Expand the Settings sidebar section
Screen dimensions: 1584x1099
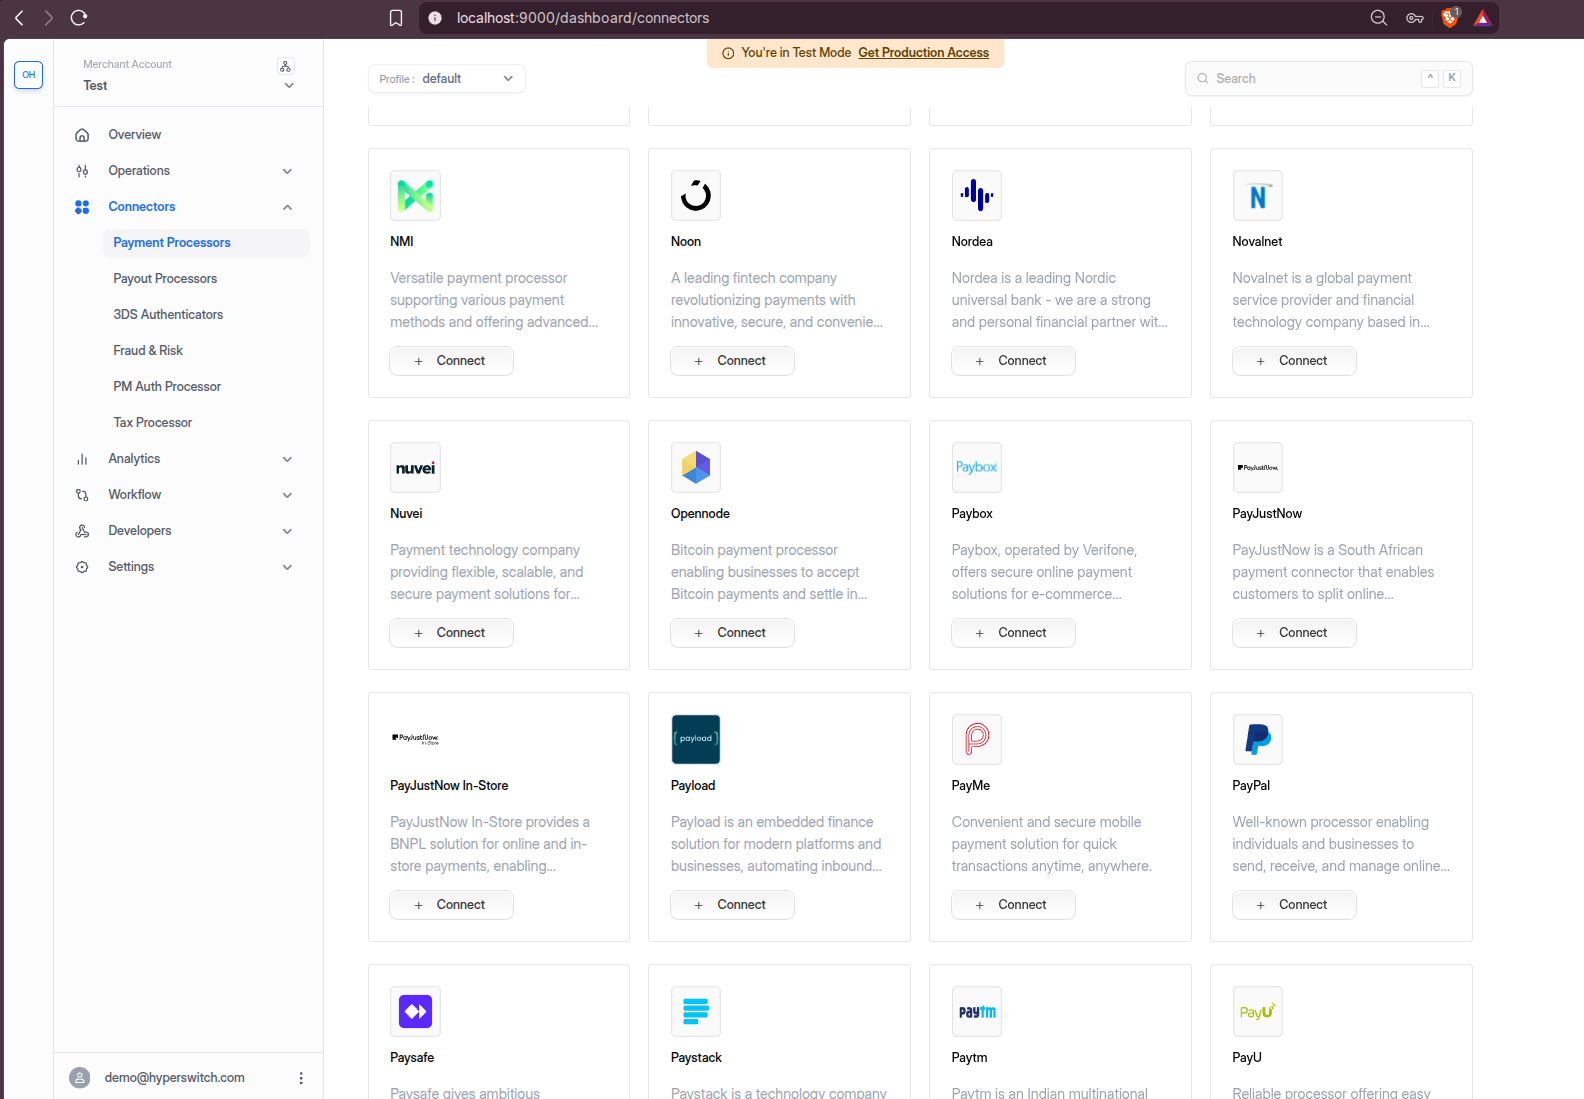(x=188, y=567)
